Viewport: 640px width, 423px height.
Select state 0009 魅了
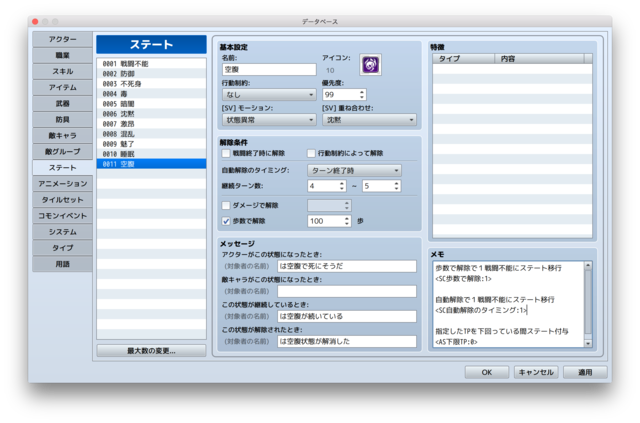151,144
